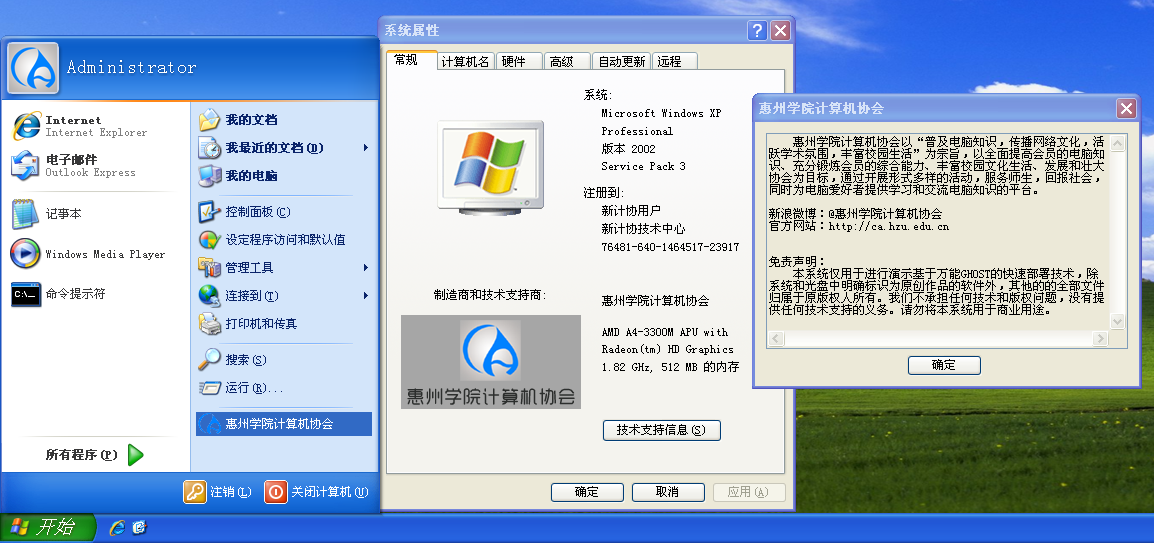The width and height of the screenshot is (1154, 543).
Task: Click 惠州学院计算机协会 OEM logo image
Action: pyautogui.click(x=491, y=362)
